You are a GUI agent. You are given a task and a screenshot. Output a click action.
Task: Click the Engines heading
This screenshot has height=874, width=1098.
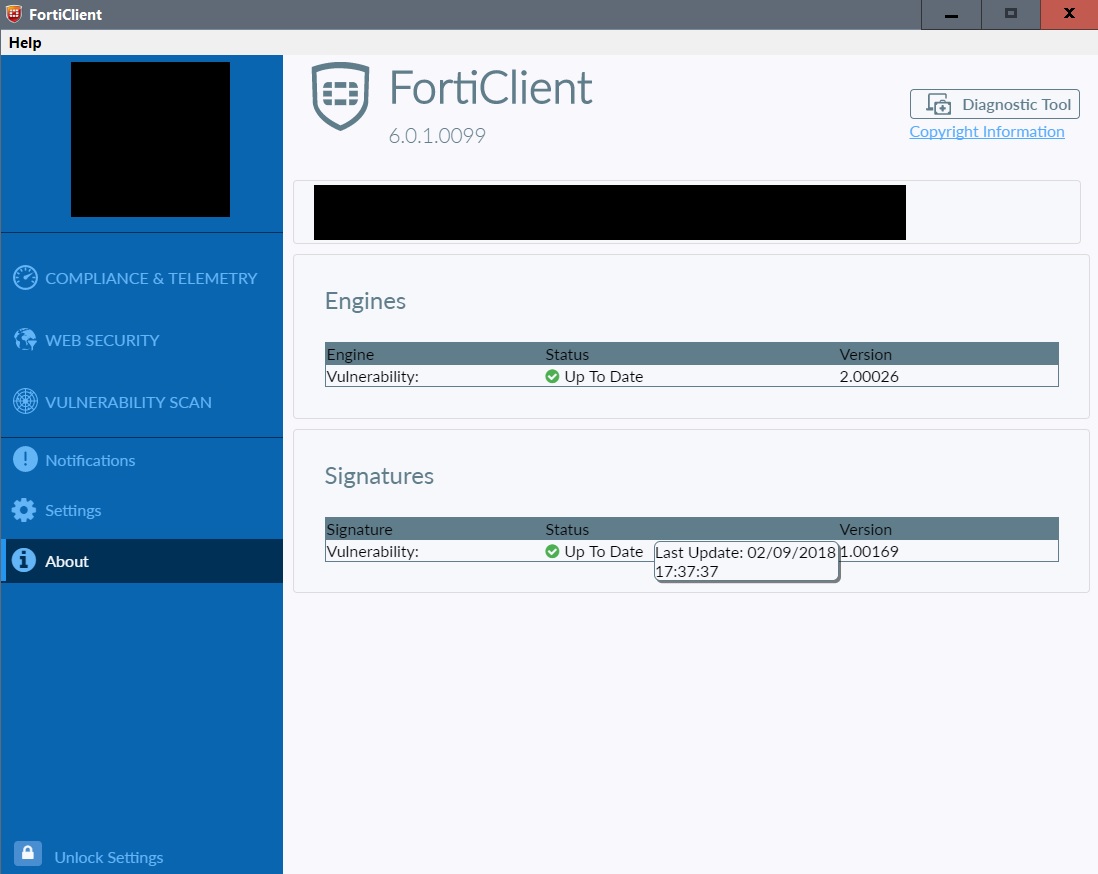tap(366, 301)
